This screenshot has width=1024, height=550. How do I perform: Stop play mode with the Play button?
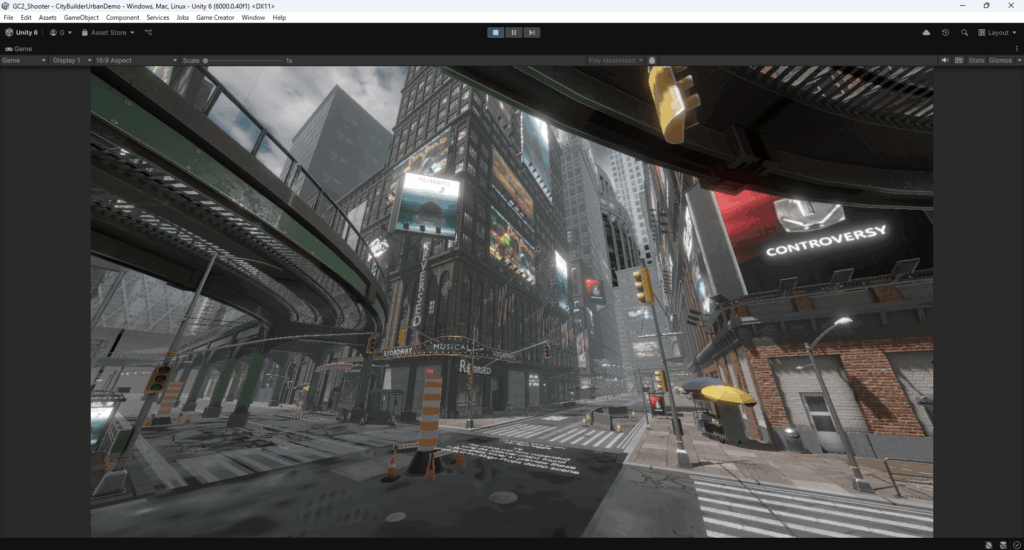[496, 32]
